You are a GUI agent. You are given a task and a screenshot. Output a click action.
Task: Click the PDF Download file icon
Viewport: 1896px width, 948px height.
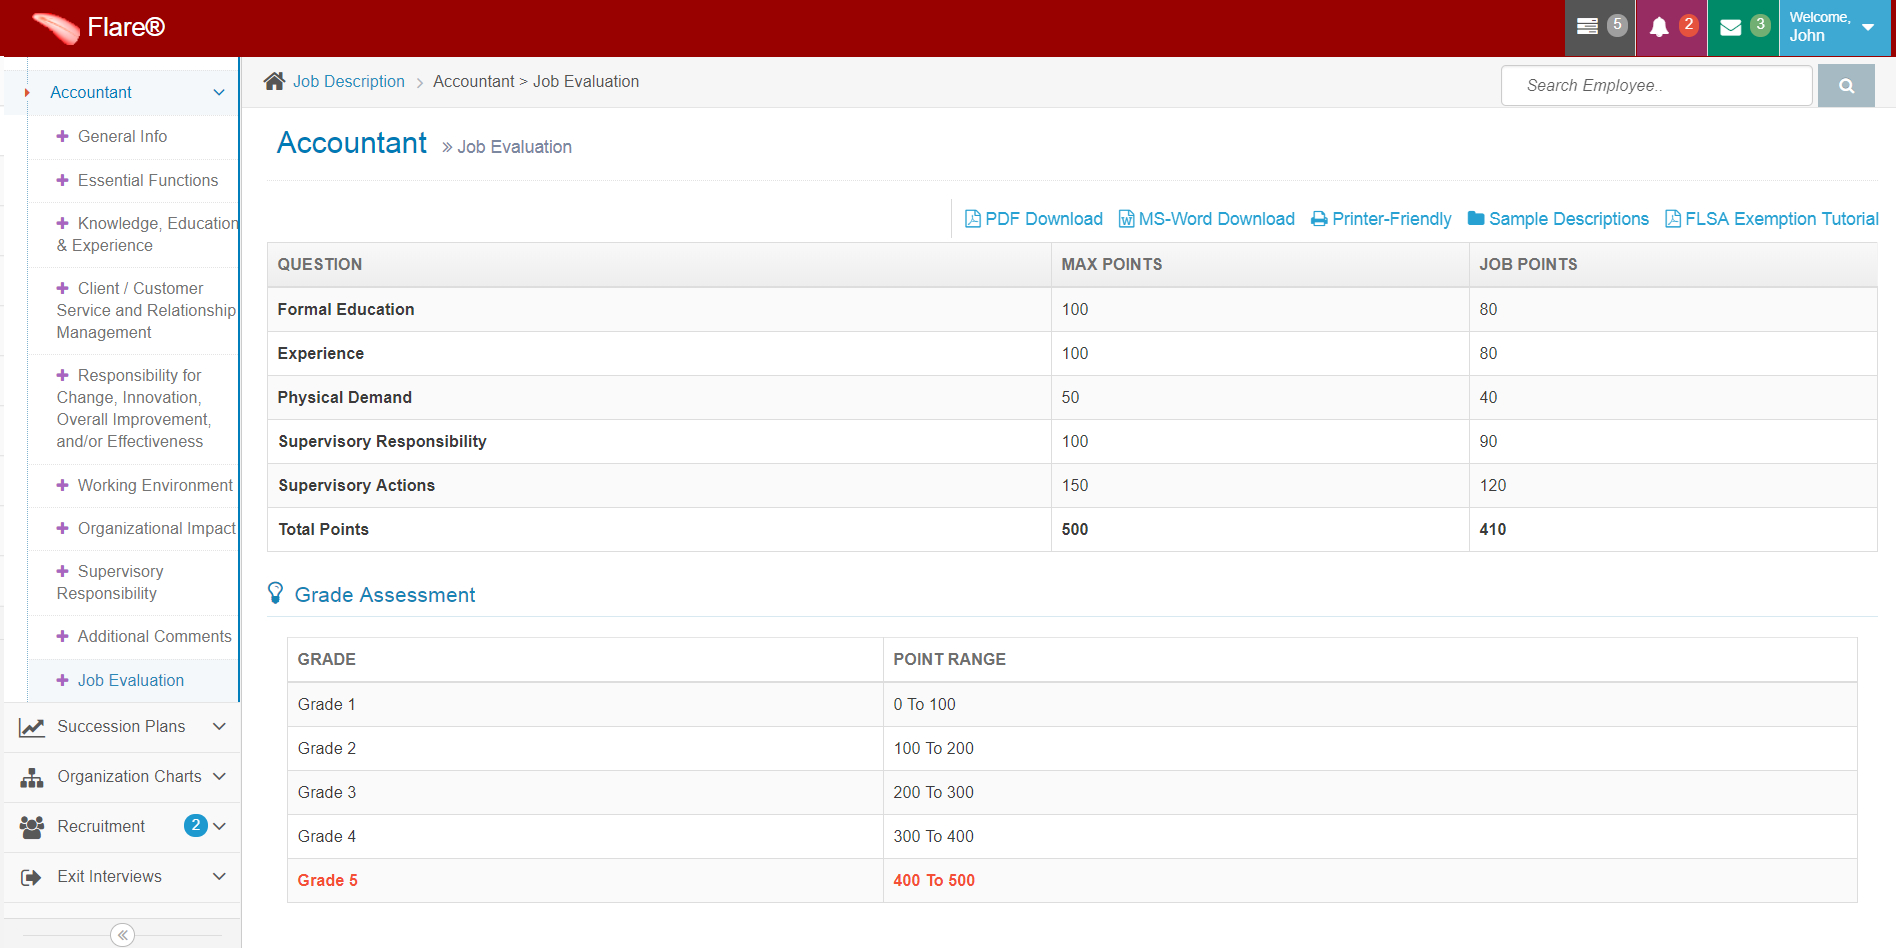pyautogui.click(x=972, y=219)
